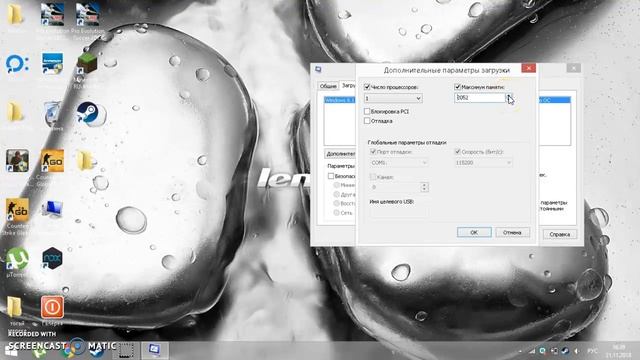Open the volume control in system tray
640x360 pixels.
(x=576, y=351)
